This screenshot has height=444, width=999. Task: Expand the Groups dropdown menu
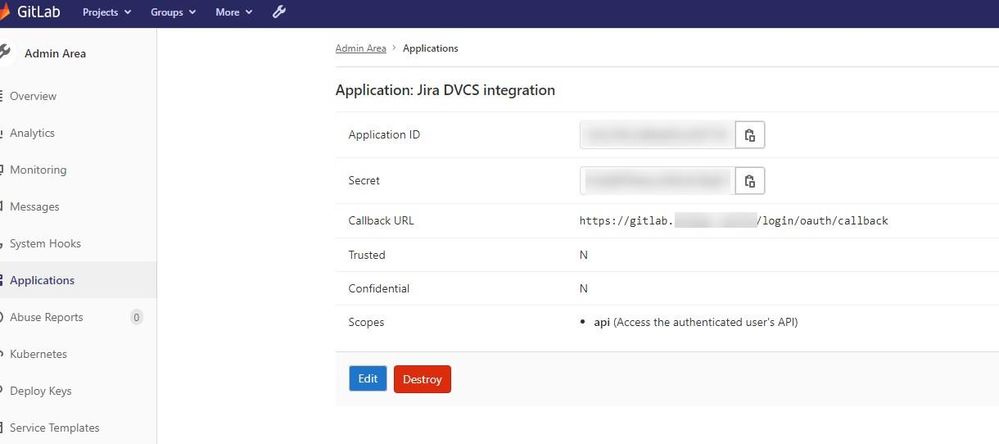(x=173, y=12)
